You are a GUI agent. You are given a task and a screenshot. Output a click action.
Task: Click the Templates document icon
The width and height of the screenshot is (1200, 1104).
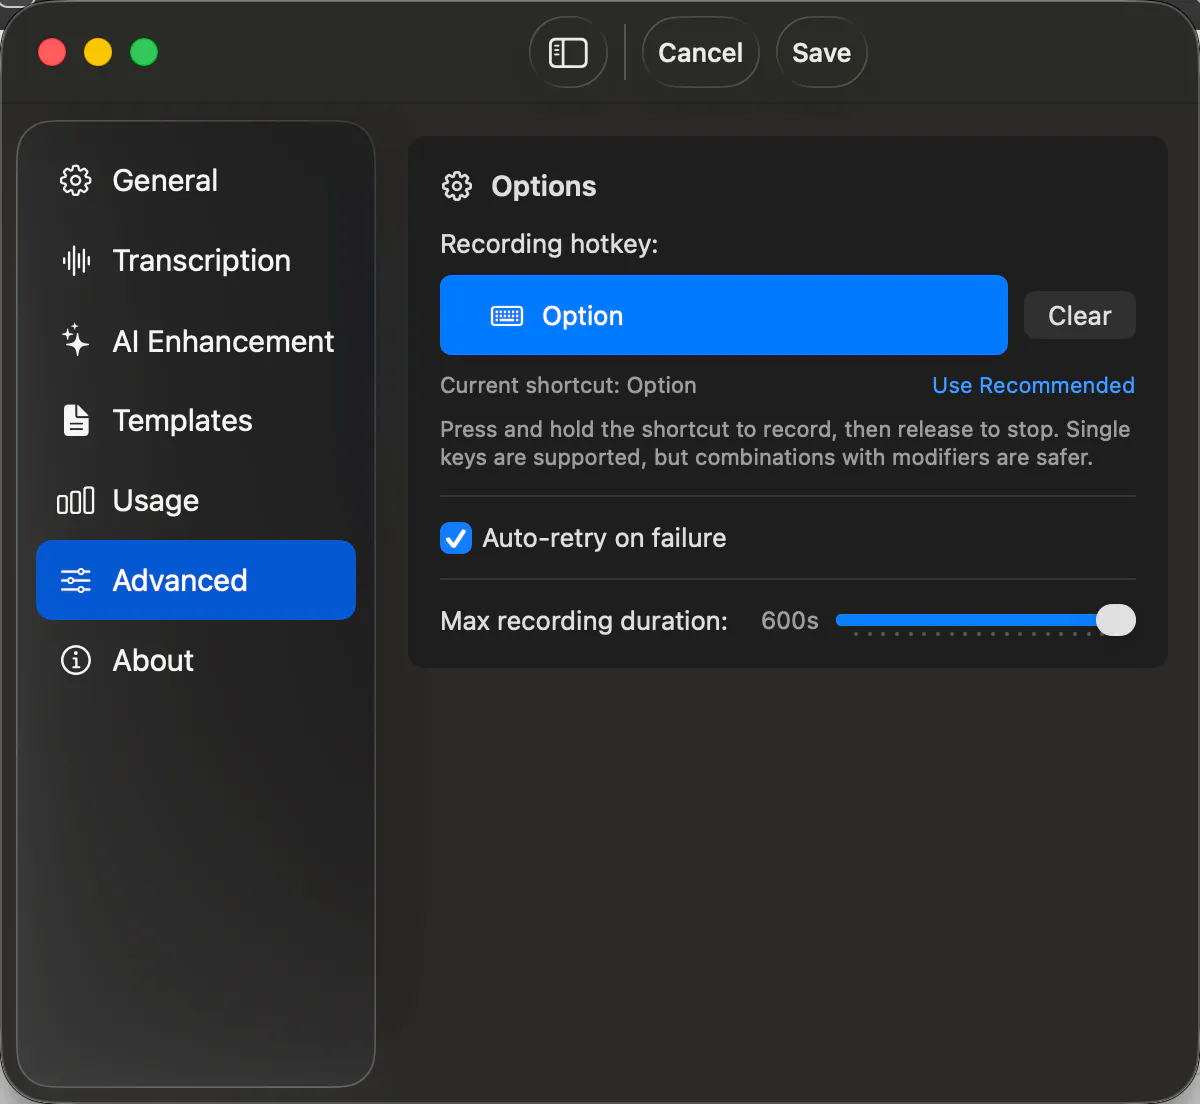(76, 421)
